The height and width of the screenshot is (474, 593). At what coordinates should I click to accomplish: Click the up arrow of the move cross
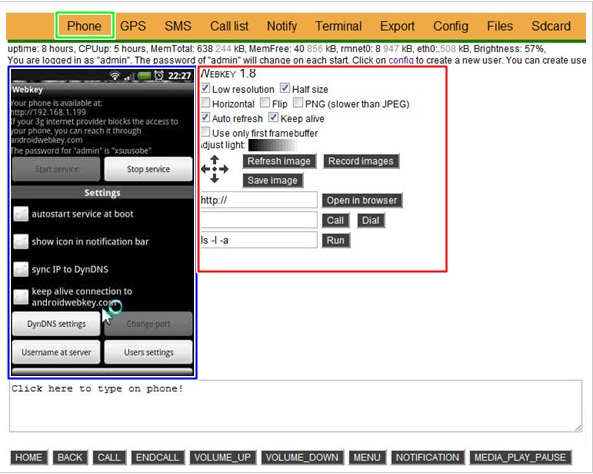[215, 160]
